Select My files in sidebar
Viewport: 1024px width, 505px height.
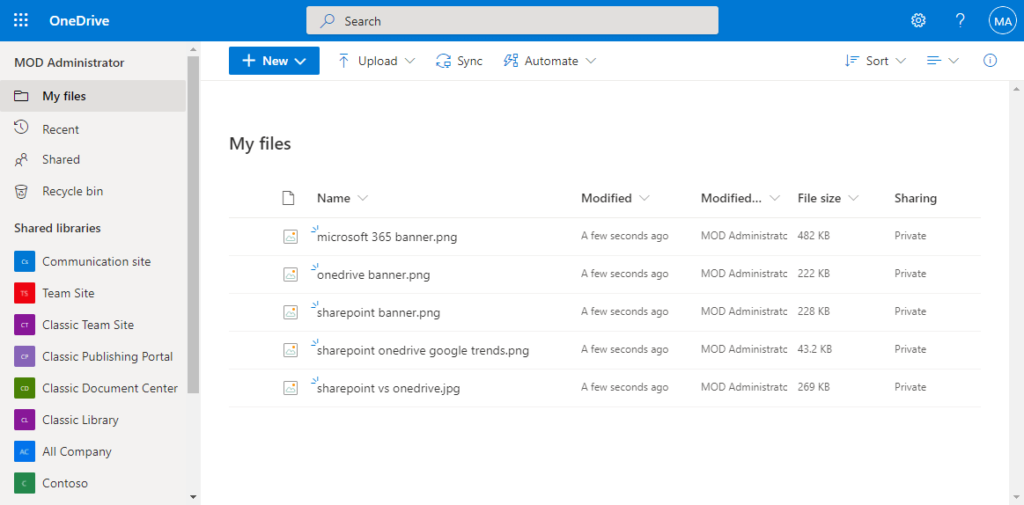pyautogui.click(x=93, y=96)
